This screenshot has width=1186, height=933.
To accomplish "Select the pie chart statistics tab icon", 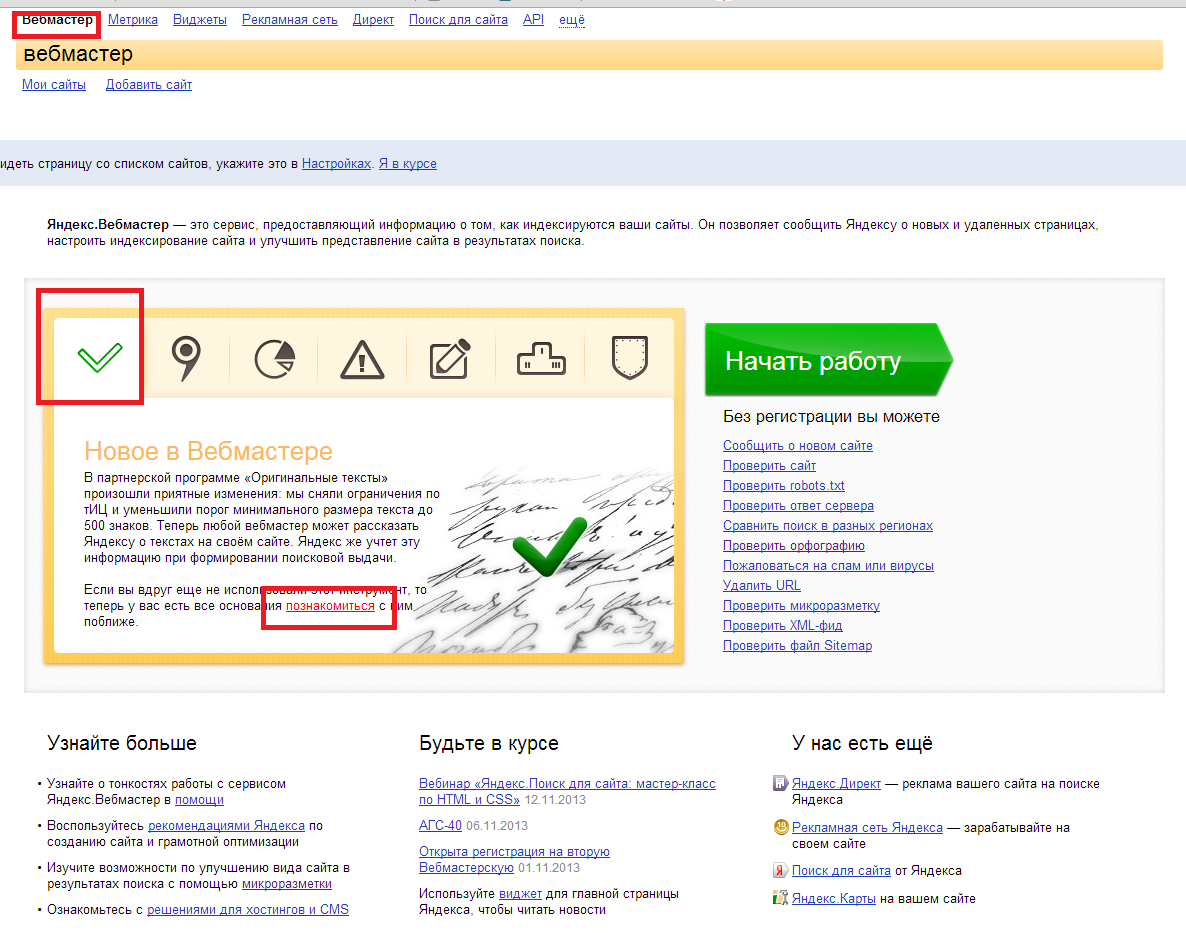I will click(275, 358).
